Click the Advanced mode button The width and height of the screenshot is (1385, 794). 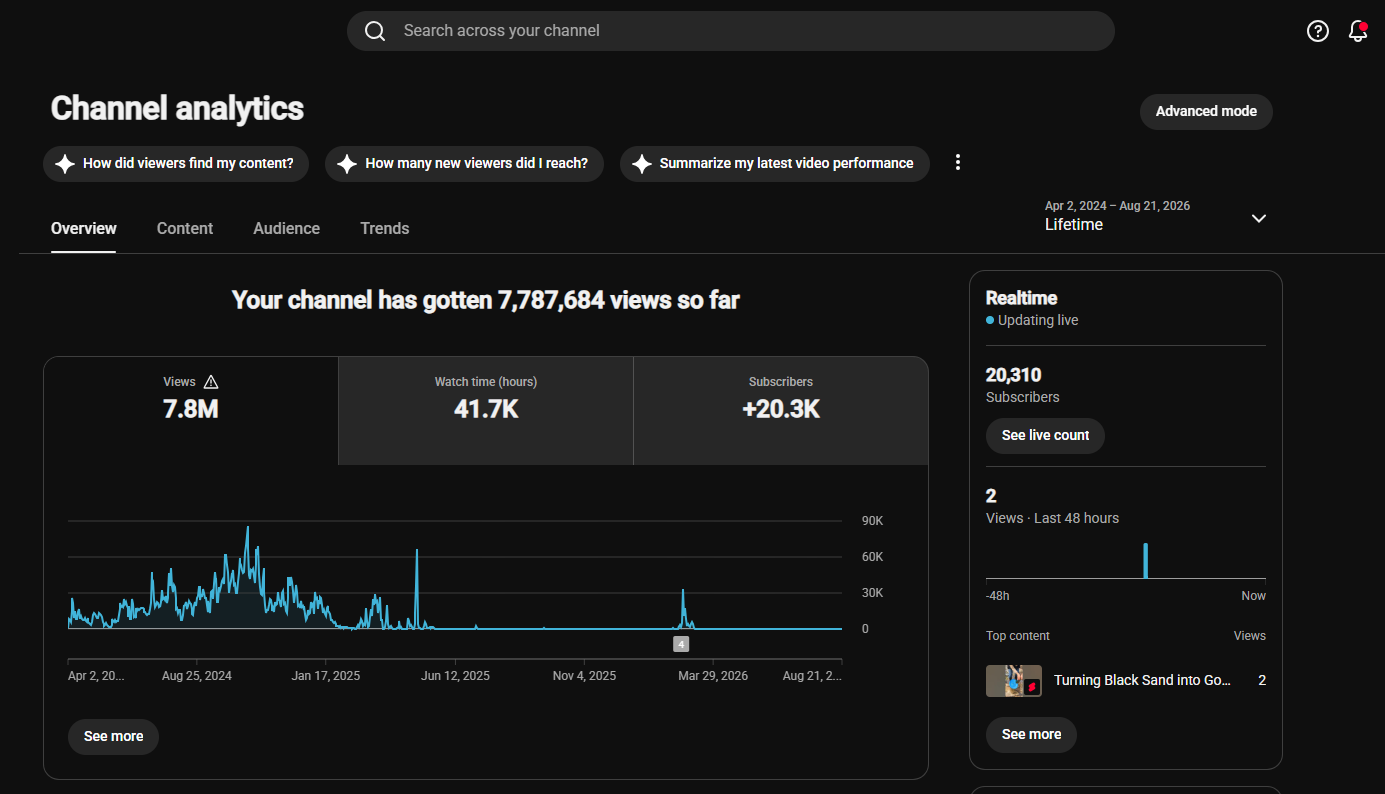[1206, 111]
